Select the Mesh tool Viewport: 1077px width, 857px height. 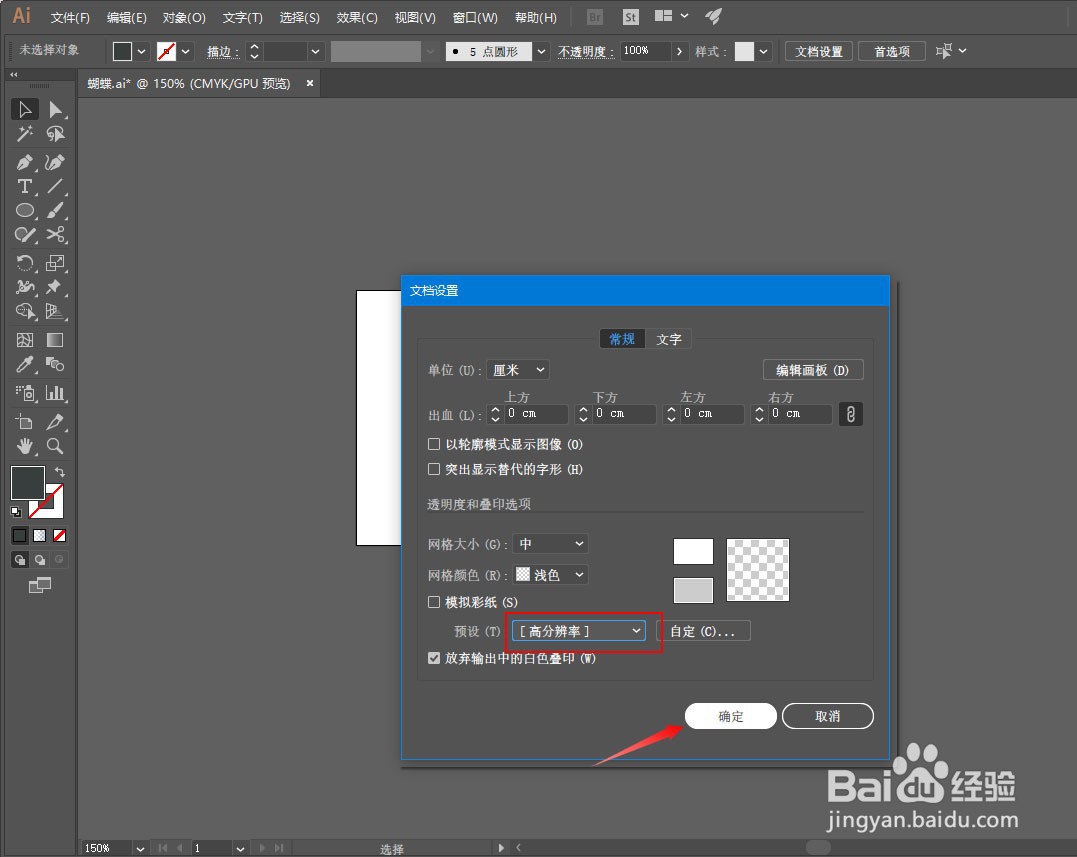[25, 340]
